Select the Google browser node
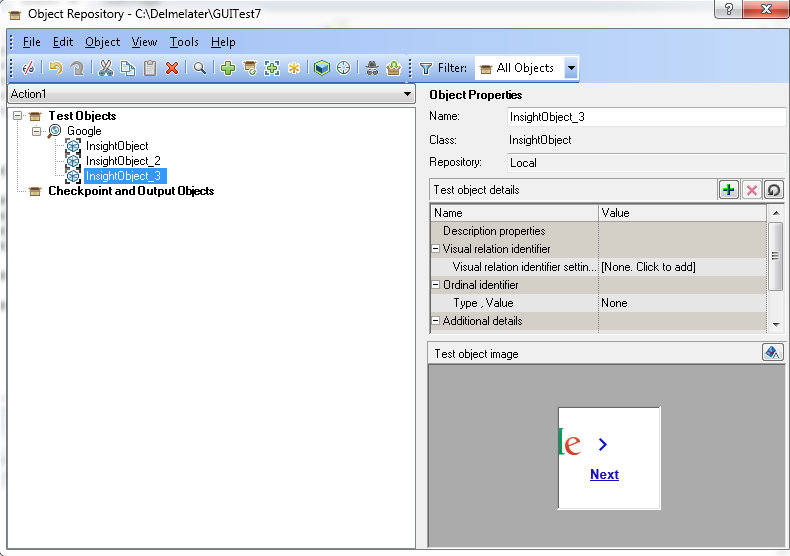The width and height of the screenshot is (790, 556). (84, 131)
